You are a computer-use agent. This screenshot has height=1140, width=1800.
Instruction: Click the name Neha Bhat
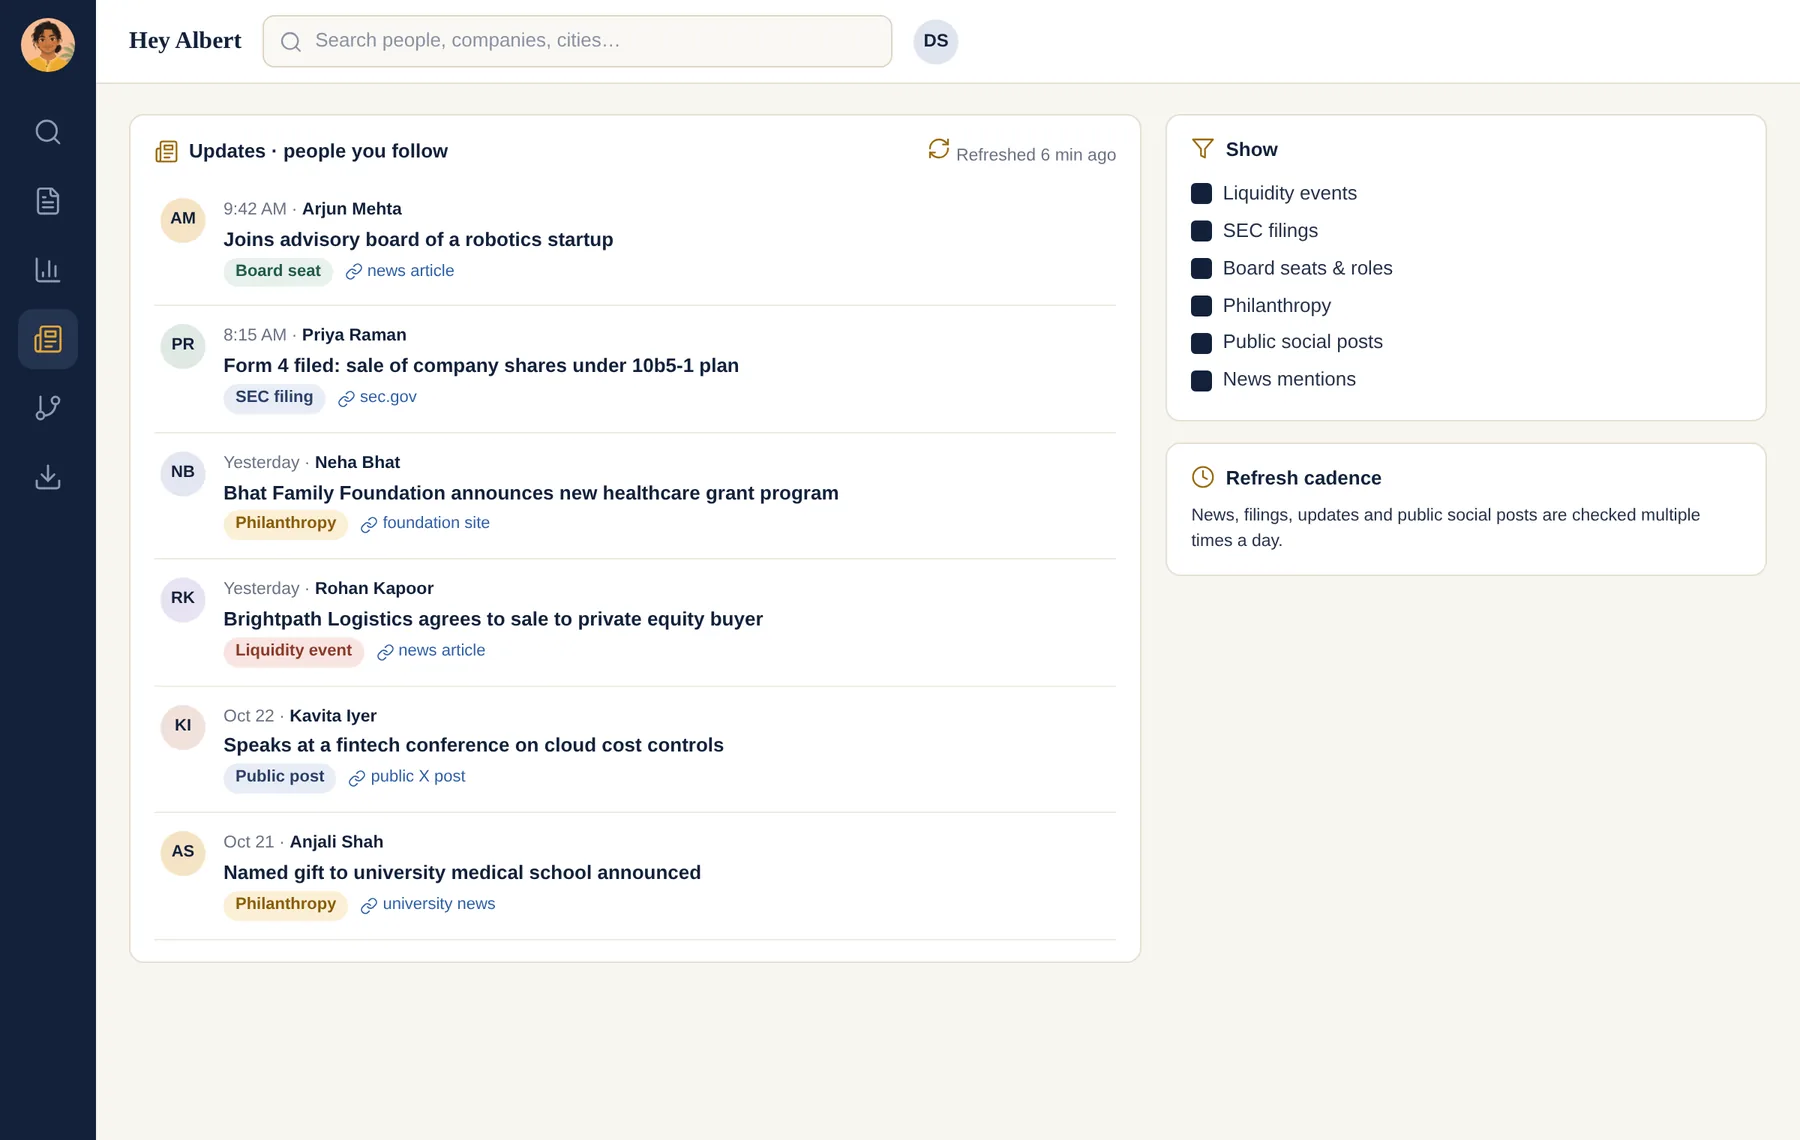coord(357,462)
